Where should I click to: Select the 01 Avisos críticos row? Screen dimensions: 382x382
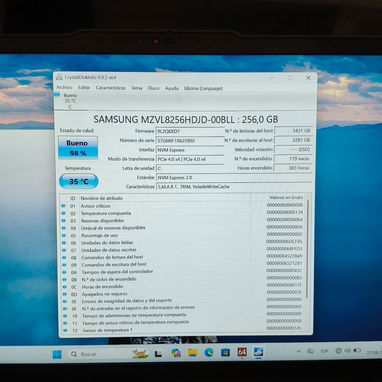(182, 206)
